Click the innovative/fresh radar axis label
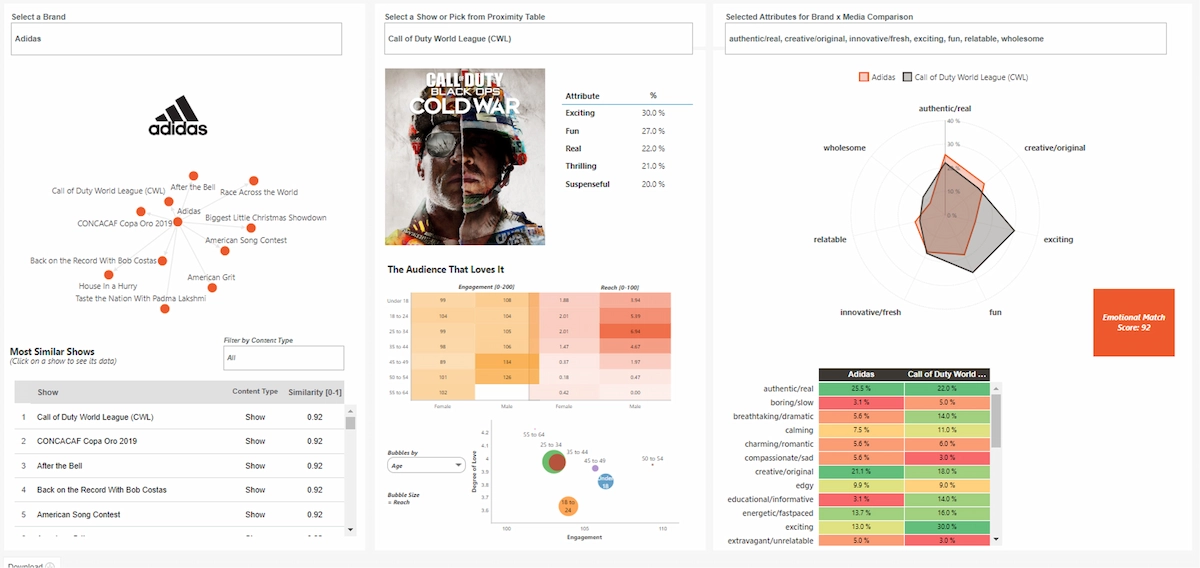1200x568 pixels. (x=871, y=313)
